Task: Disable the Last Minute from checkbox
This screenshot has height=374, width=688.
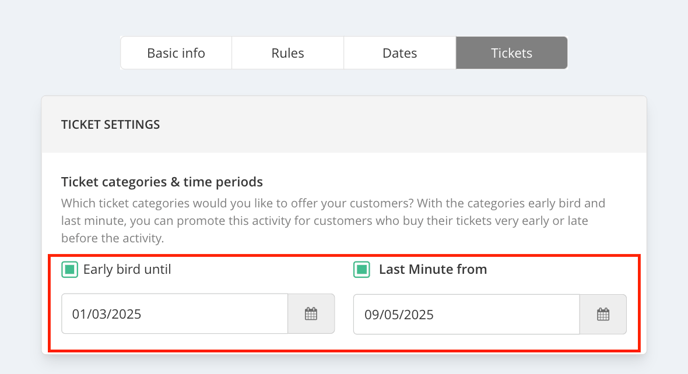Action: [x=362, y=270]
